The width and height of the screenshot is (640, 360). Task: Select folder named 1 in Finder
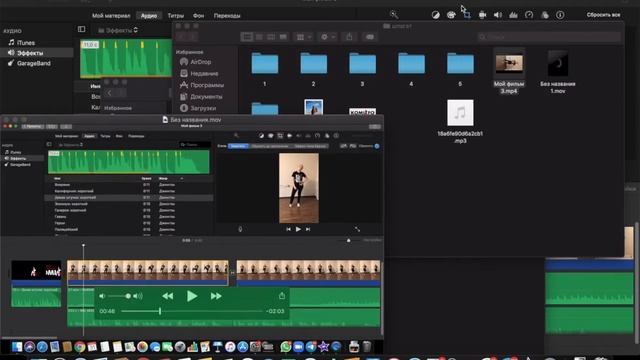tap(265, 64)
